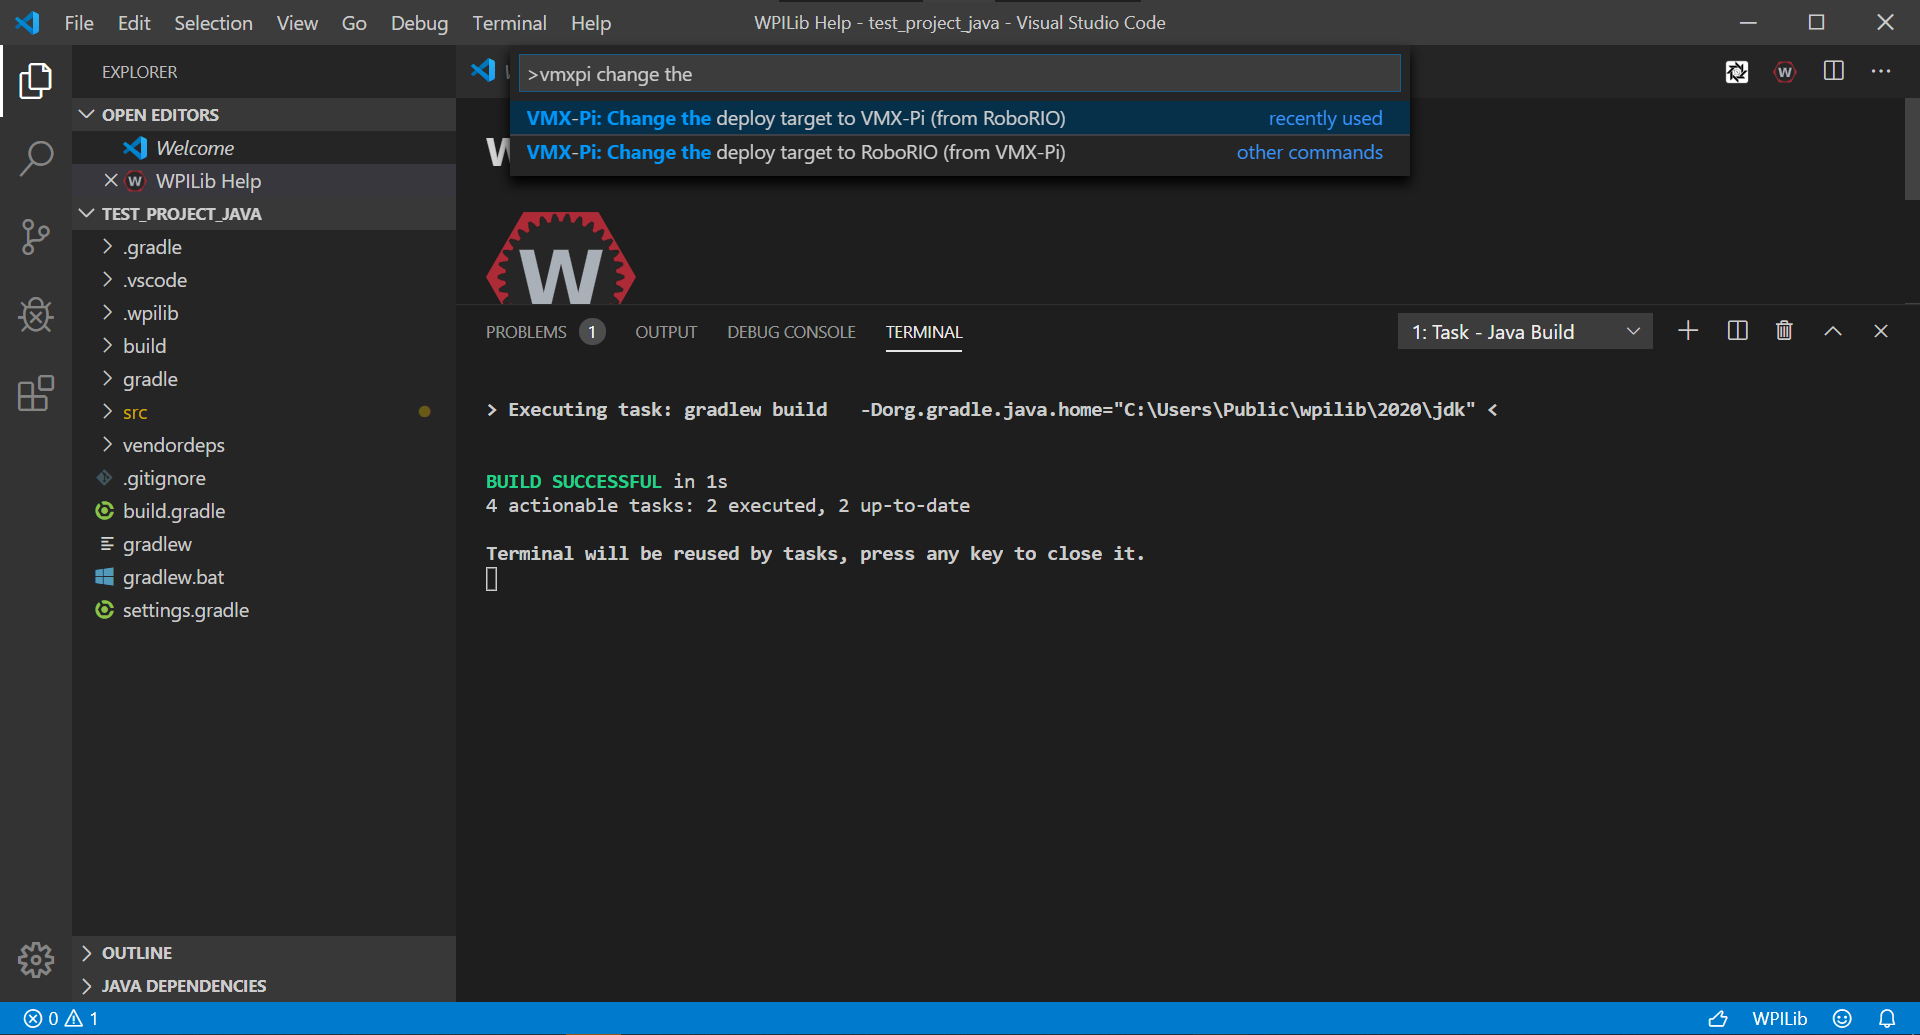The width and height of the screenshot is (1920, 1035).
Task: Click VS Code logo in title bar
Action: pyautogui.click(x=28, y=22)
